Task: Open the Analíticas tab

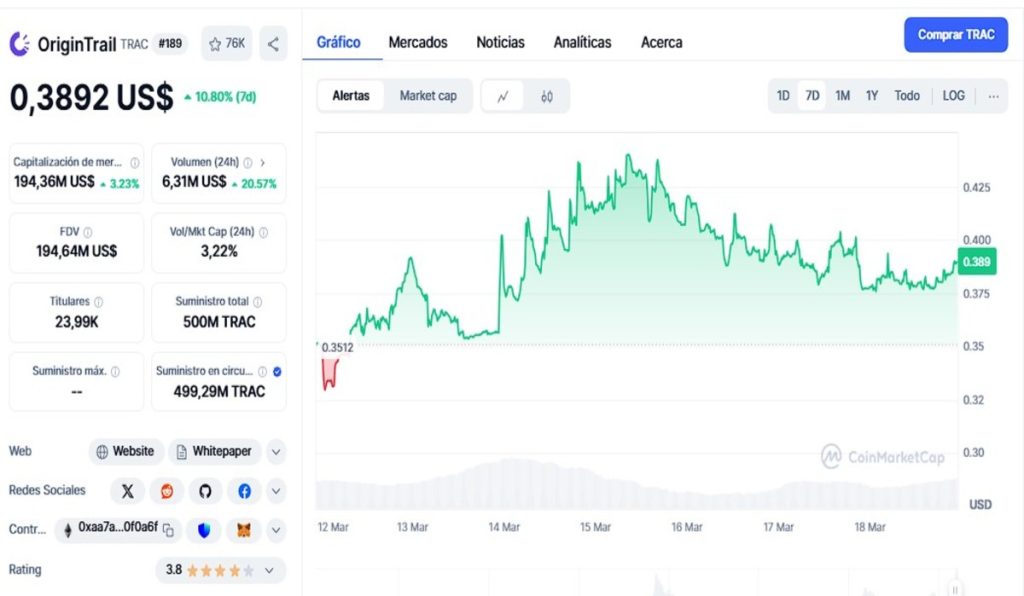Action: tap(583, 42)
